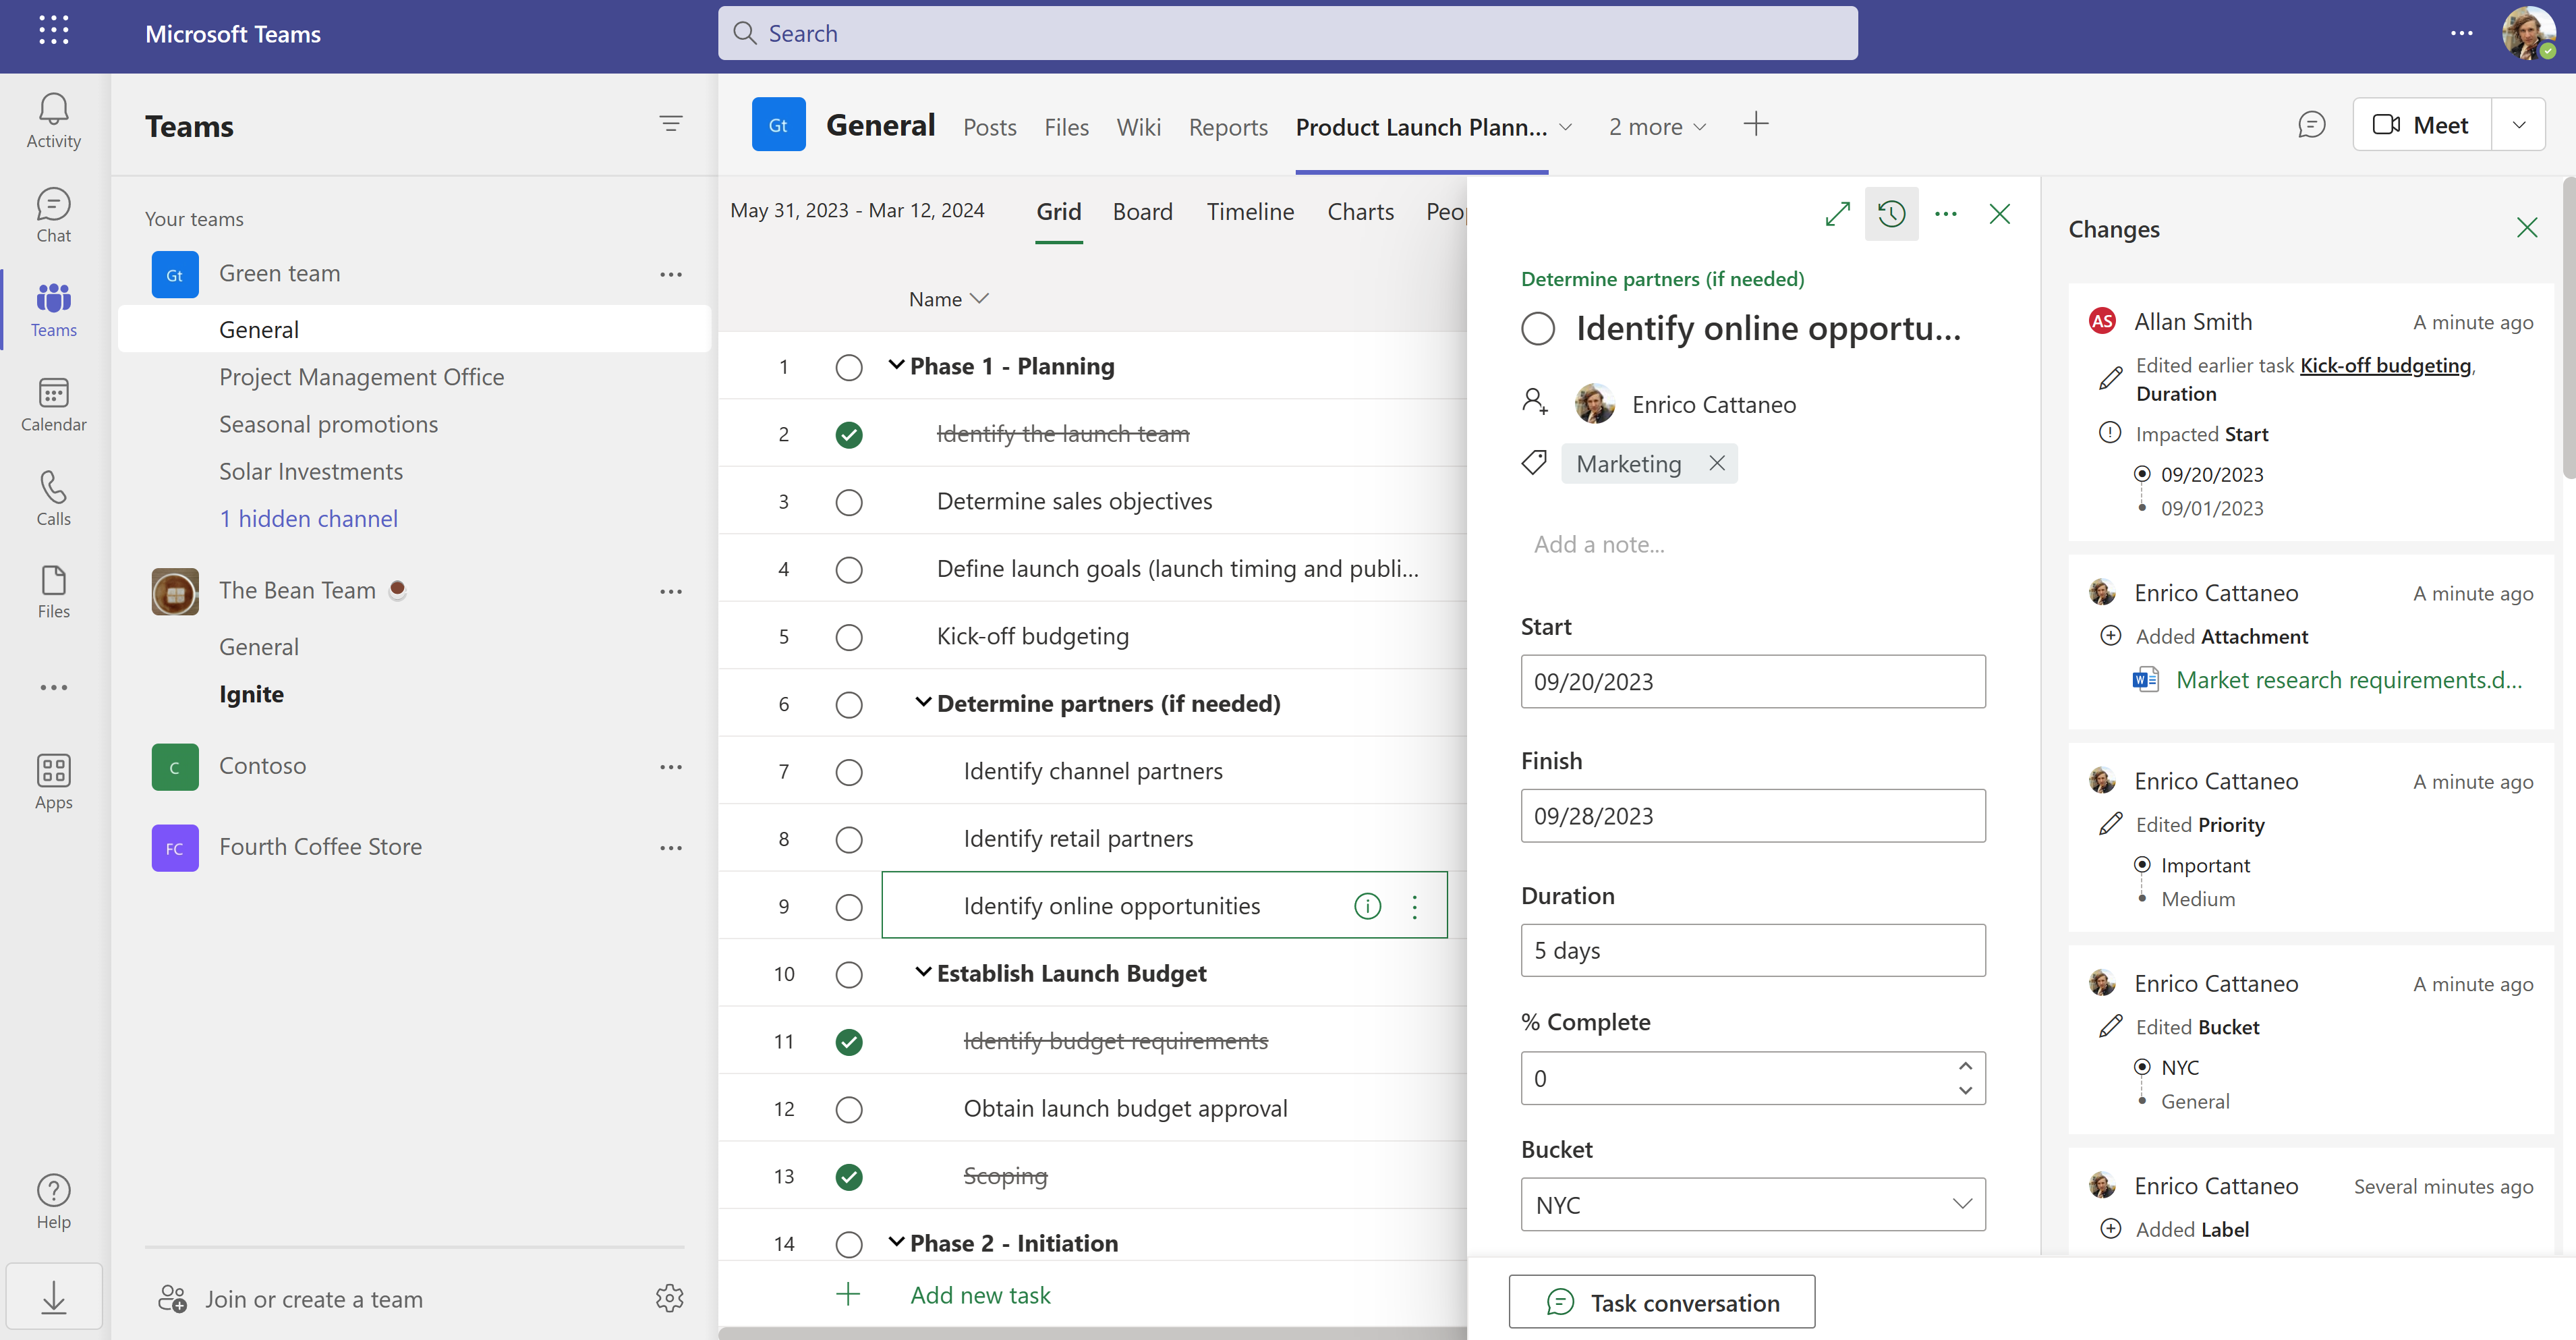Expand the 2 more tabs dropdown
The height and width of the screenshot is (1340, 2576).
1656,126
